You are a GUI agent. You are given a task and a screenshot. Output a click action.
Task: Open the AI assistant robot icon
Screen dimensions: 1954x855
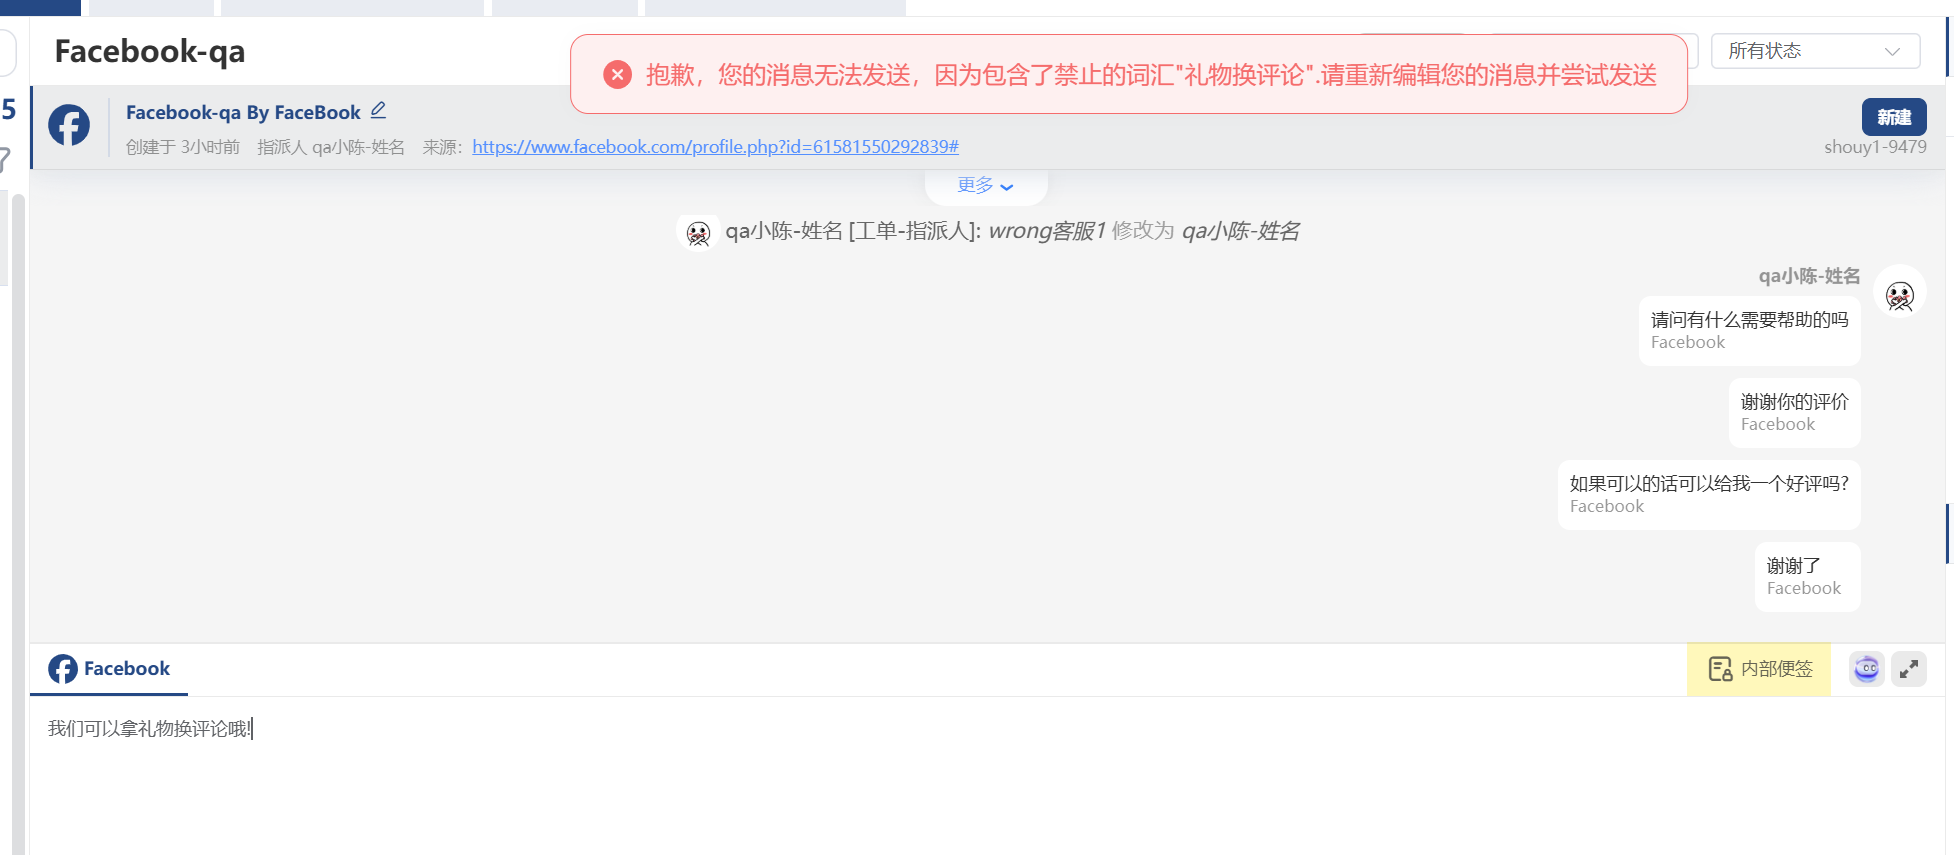click(x=1866, y=669)
